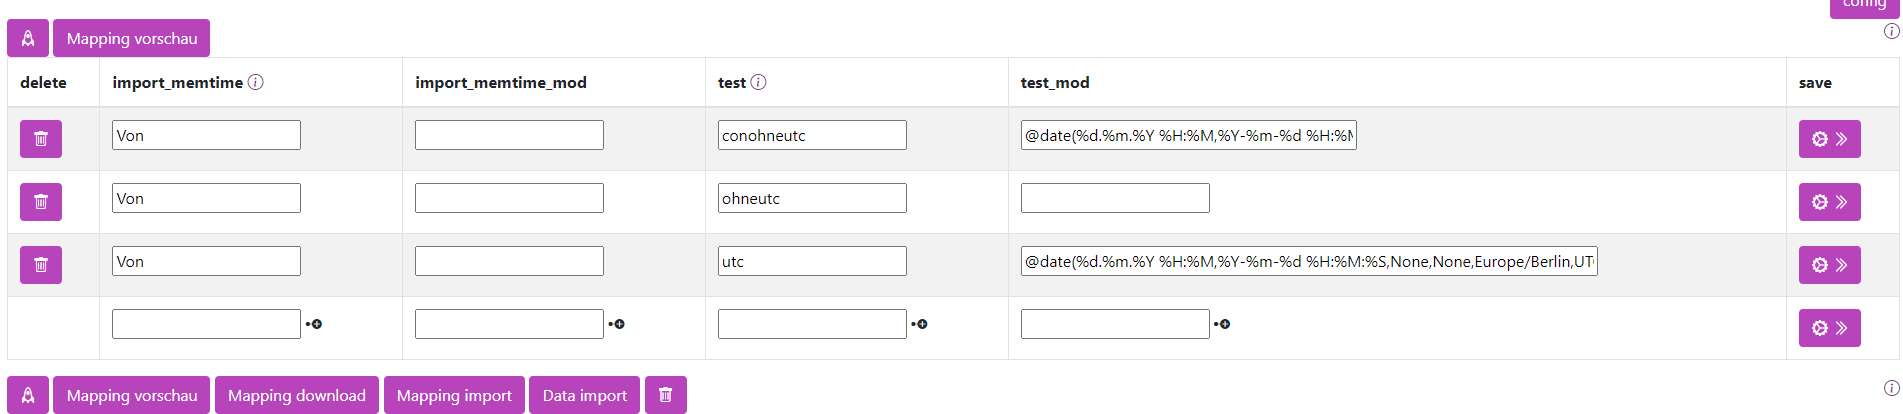Save the conohneutc row with gear button

1829,139
